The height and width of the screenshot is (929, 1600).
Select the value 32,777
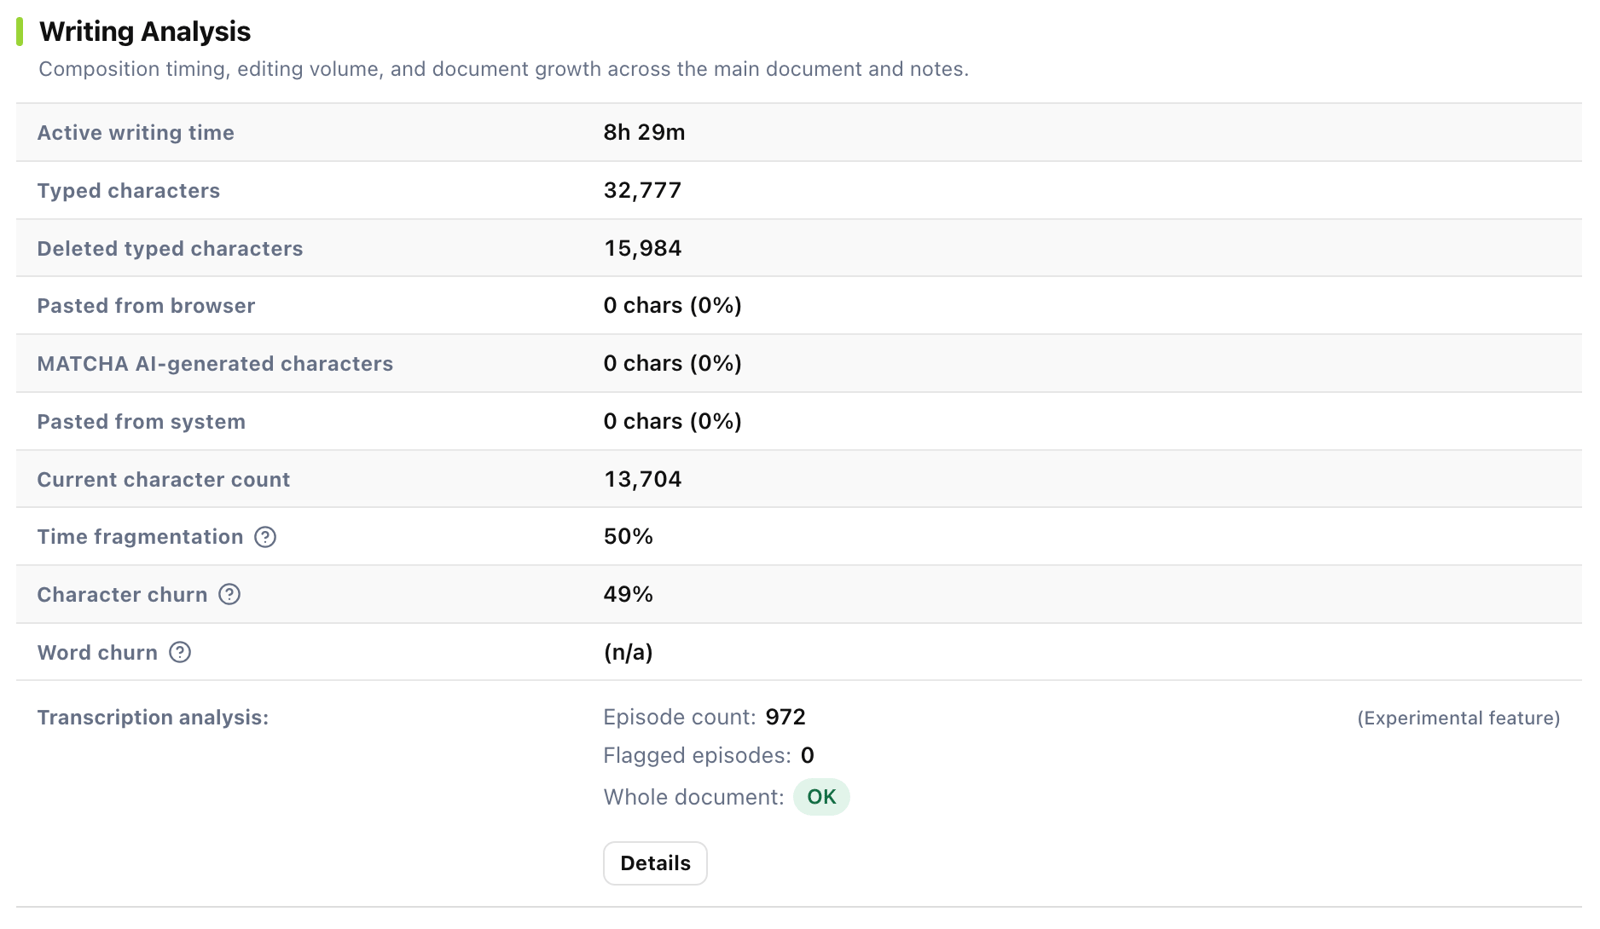(642, 191)
